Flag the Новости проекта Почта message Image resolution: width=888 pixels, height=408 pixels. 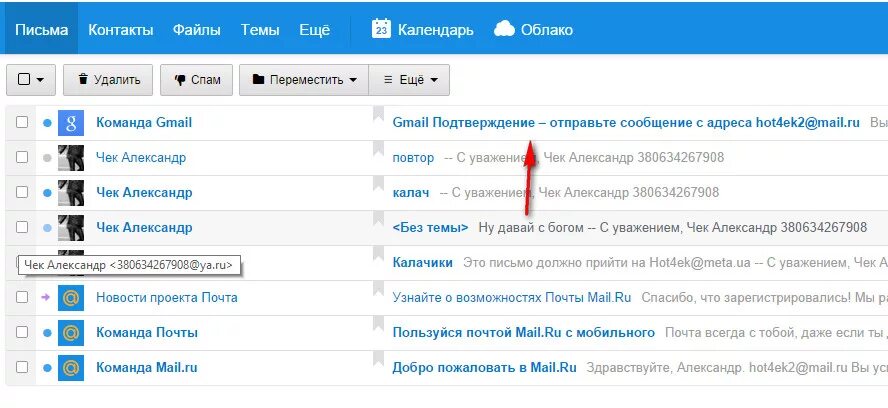coord(378,290)
